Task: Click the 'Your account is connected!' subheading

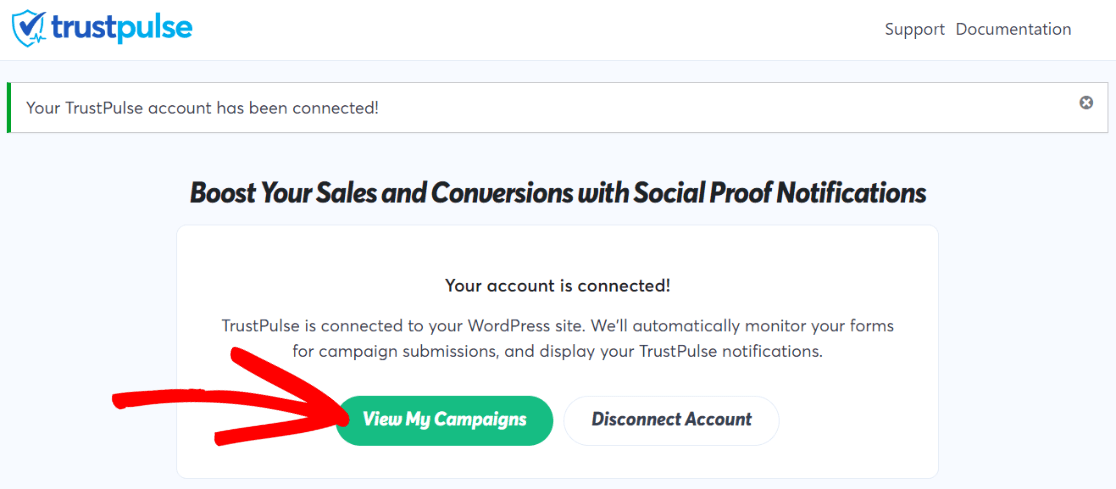Action: click(x=557, y=286)
